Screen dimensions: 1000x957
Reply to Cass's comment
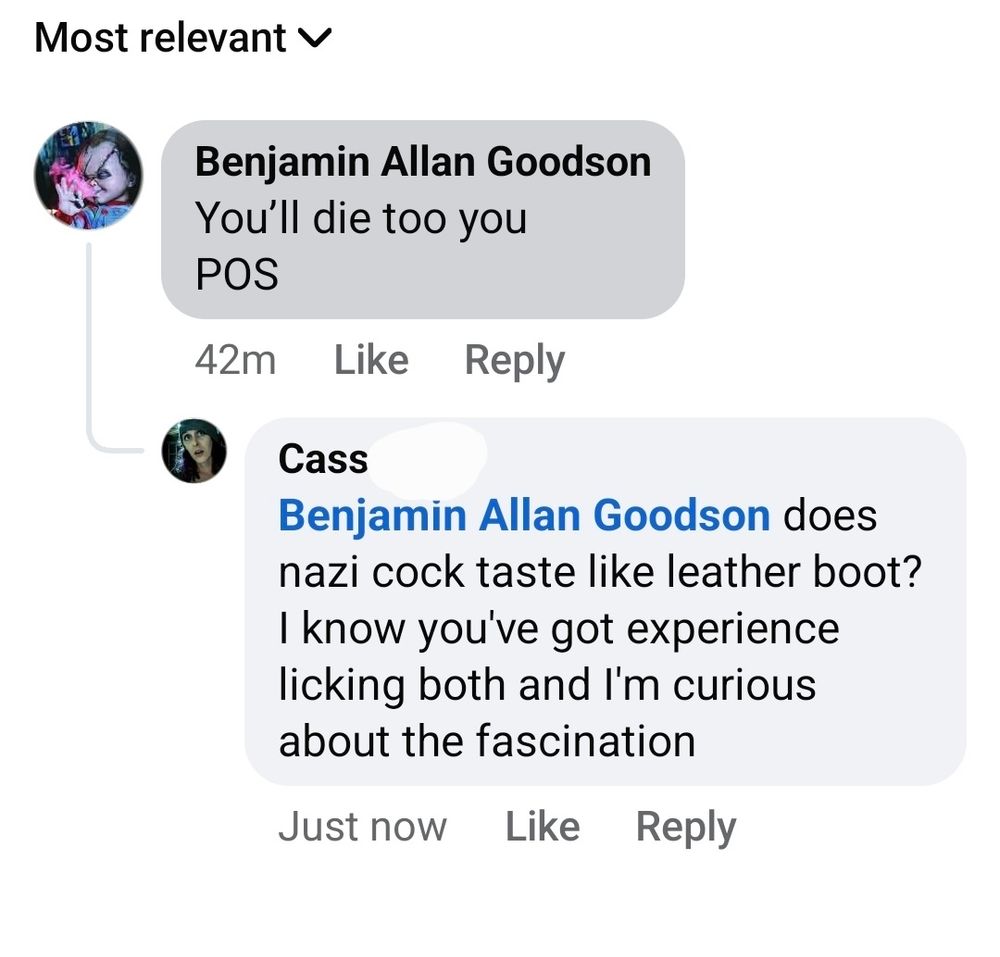[686, 825]
